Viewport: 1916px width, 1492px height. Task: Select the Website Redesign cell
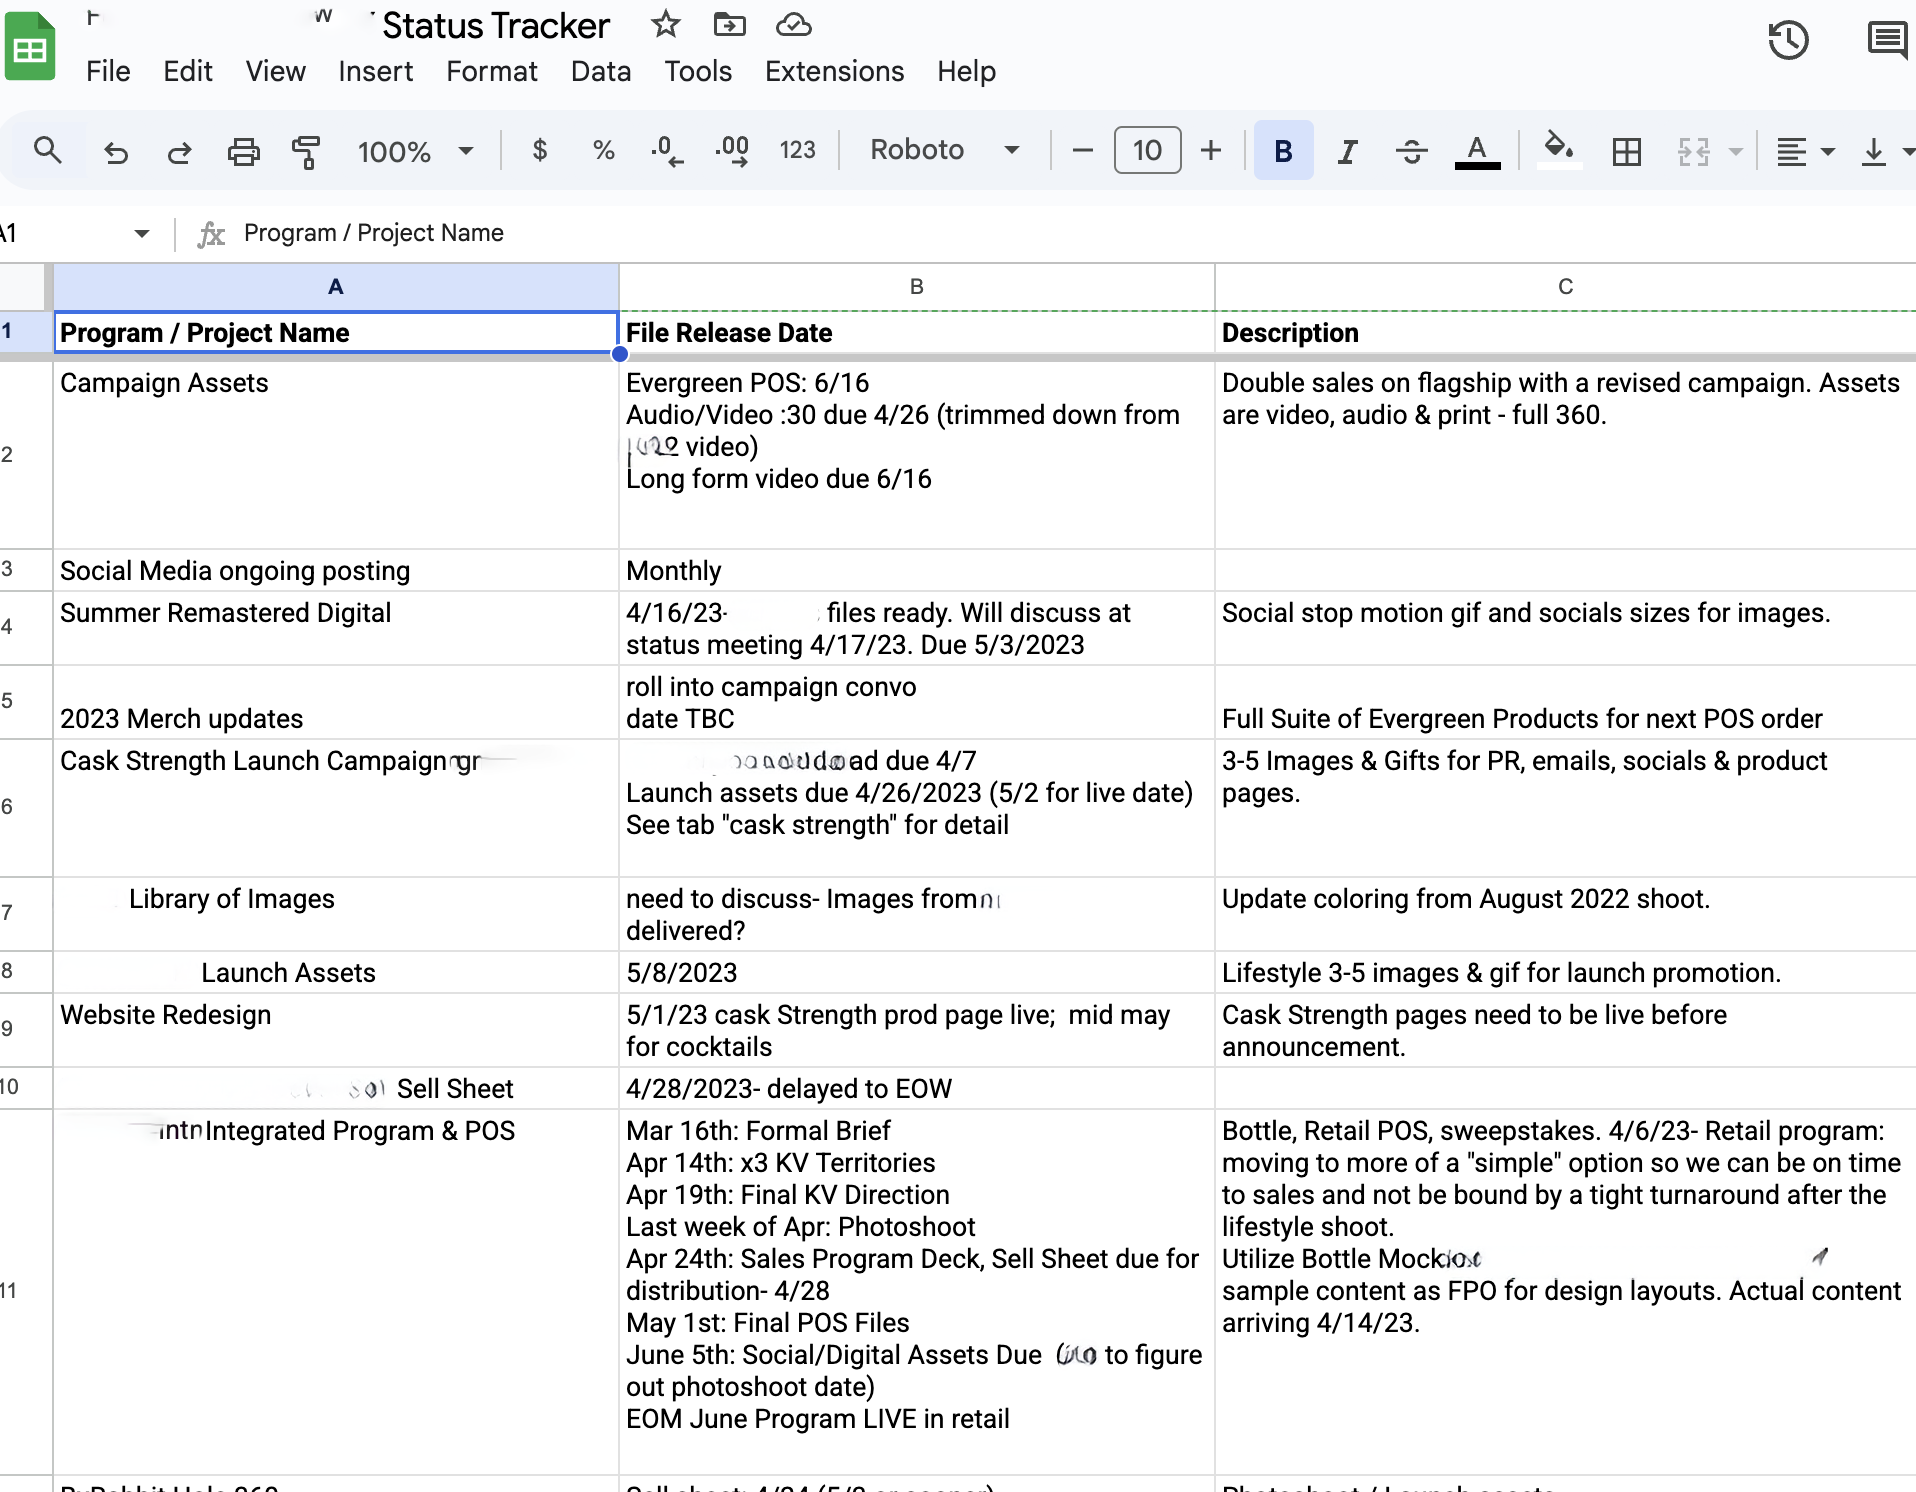coord(336,1030)
